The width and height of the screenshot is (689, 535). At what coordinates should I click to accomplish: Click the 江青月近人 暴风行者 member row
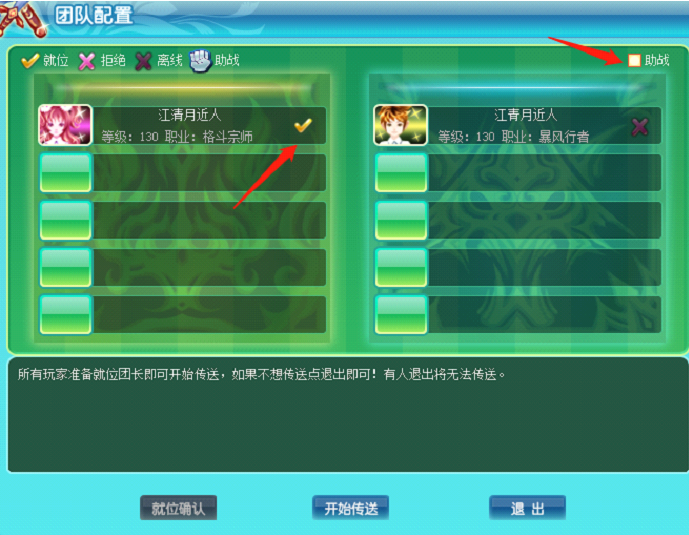(x=517, y=125)
